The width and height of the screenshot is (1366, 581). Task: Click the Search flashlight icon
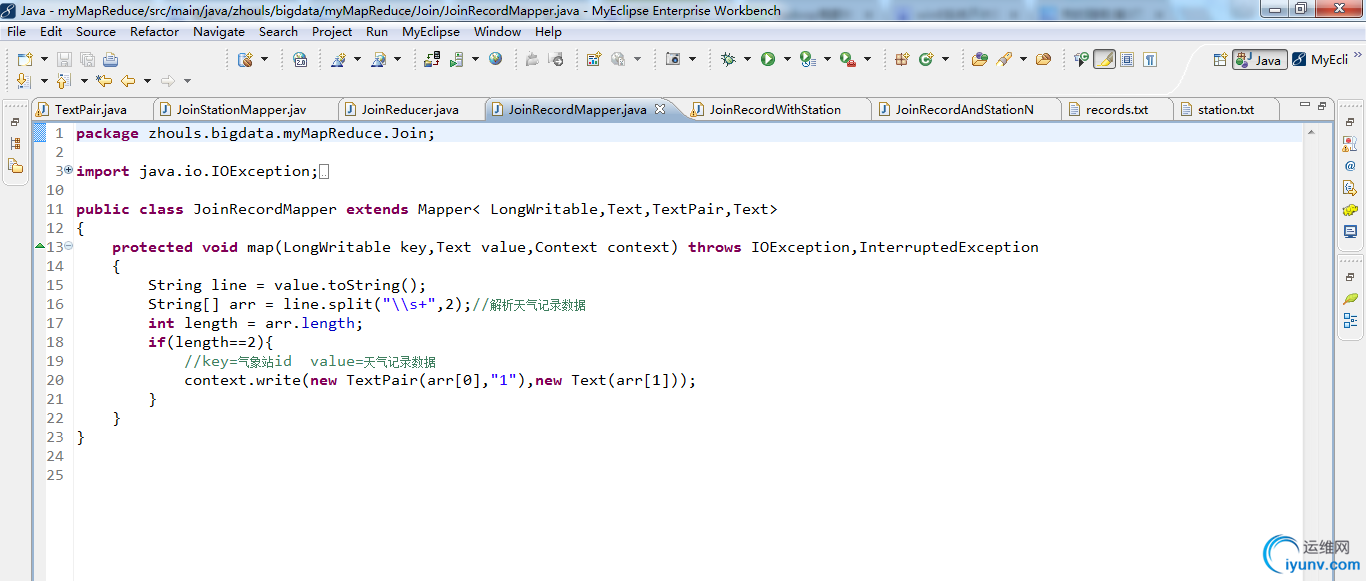[x=1004, y=59]
